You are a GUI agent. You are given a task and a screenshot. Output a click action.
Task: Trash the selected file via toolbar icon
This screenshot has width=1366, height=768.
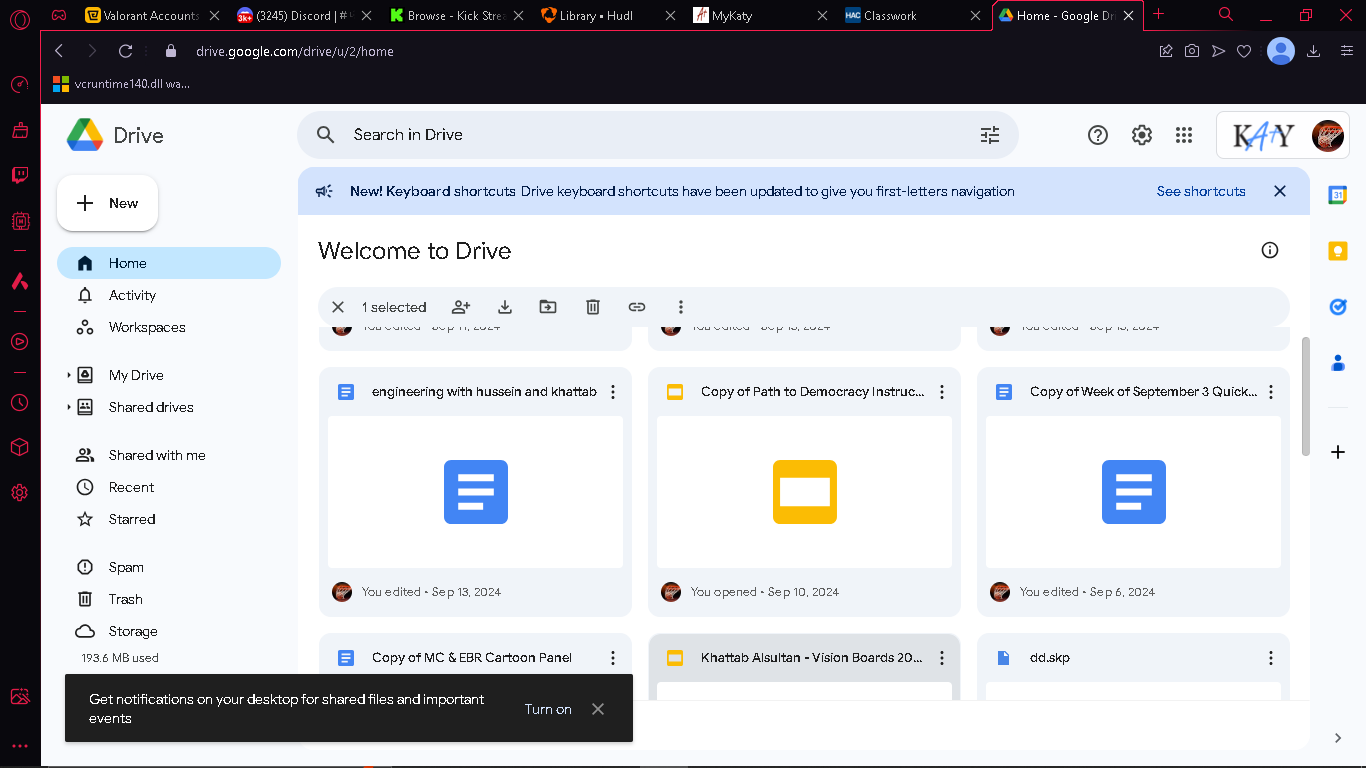(593, 307)
